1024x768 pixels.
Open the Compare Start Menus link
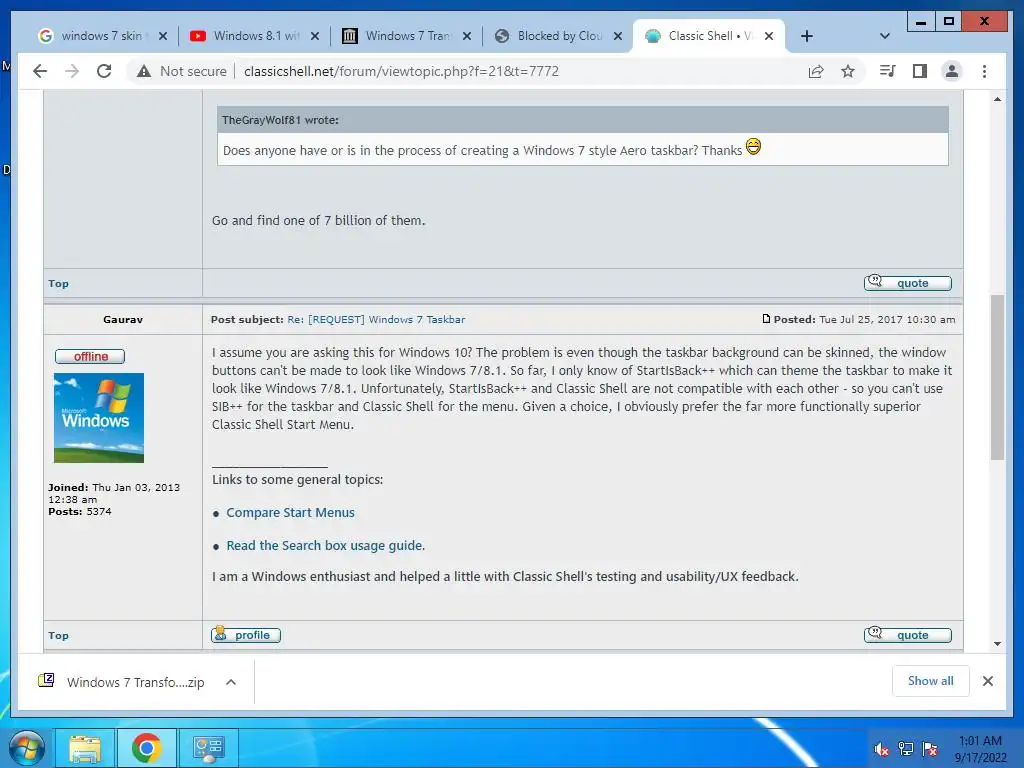coord(291,513)
